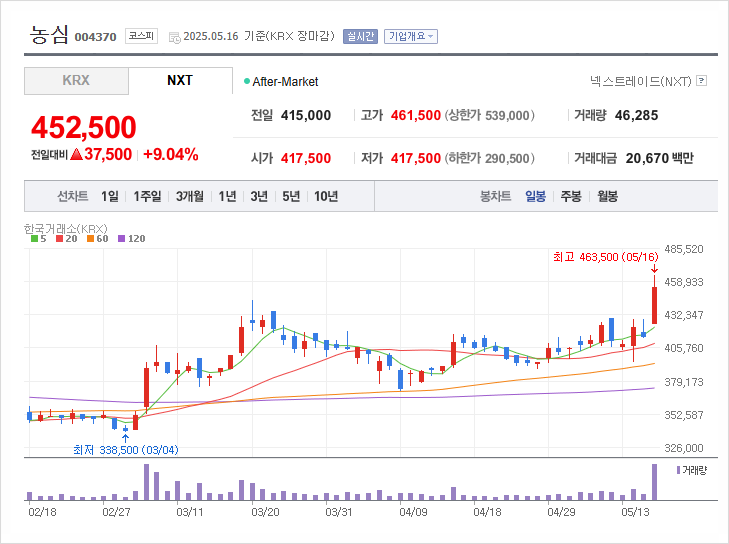Click the 03/20 date axis label
Image resolution: width=729 pixels, height=544 pixels.
click(265, 512)
